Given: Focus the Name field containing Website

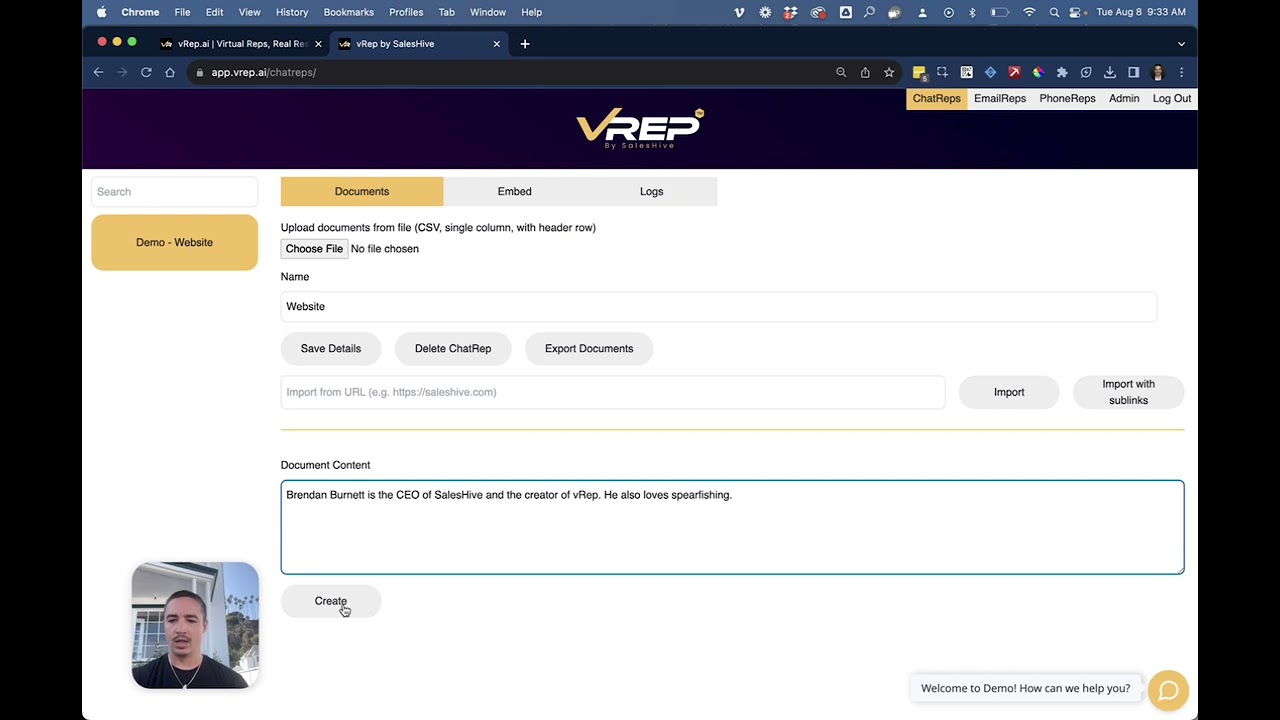Looking at the screenshot, I should coord(718,307).
